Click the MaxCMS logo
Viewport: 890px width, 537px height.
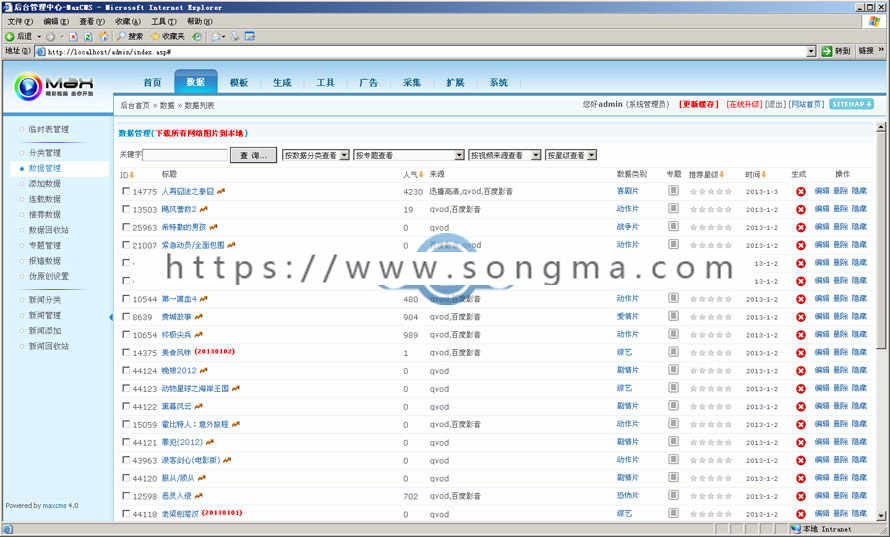point(54,86)
